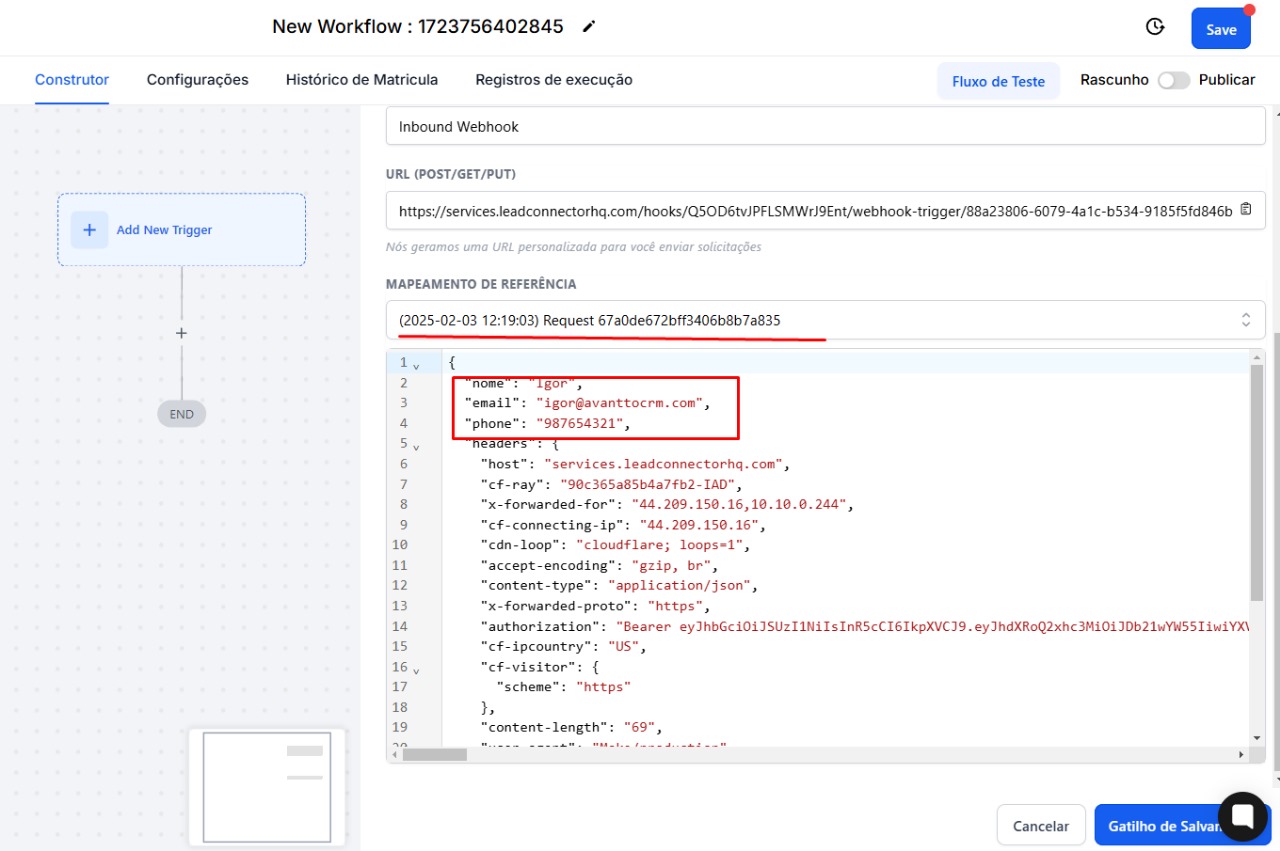1280x851 pixels.
Task: Click the plus icon in Add New Trigger
Action: pos(89,230)
